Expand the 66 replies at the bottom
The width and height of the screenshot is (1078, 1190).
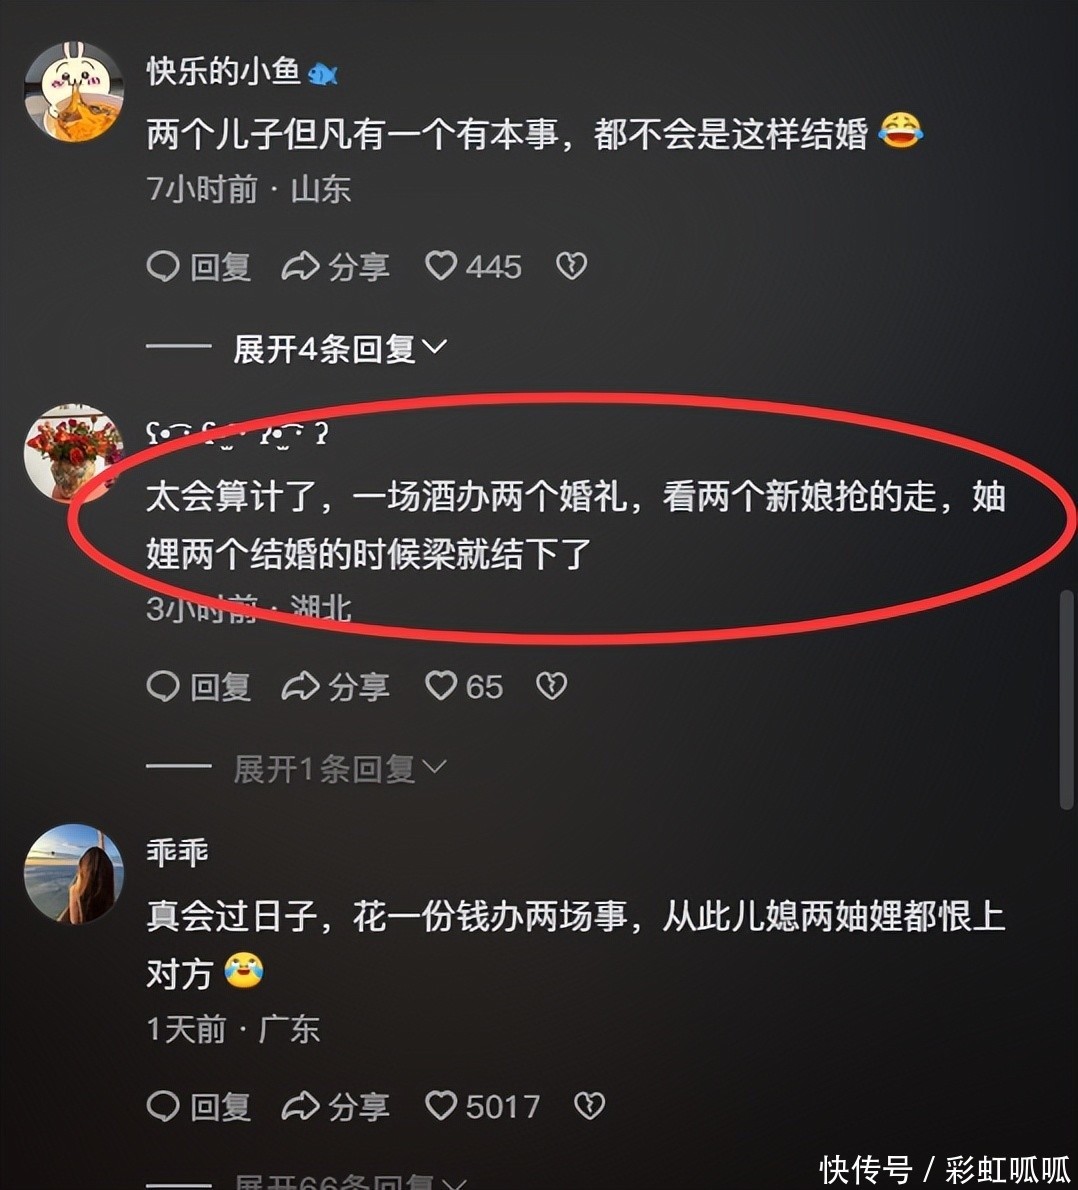pos(351,1181)
